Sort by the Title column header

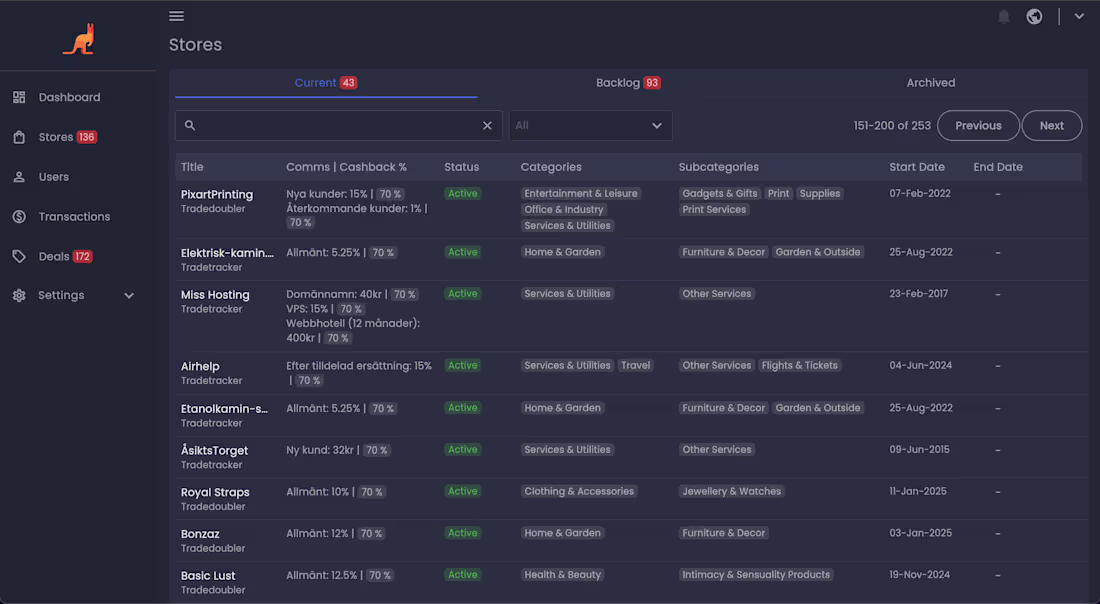click(x=192, y=167)
